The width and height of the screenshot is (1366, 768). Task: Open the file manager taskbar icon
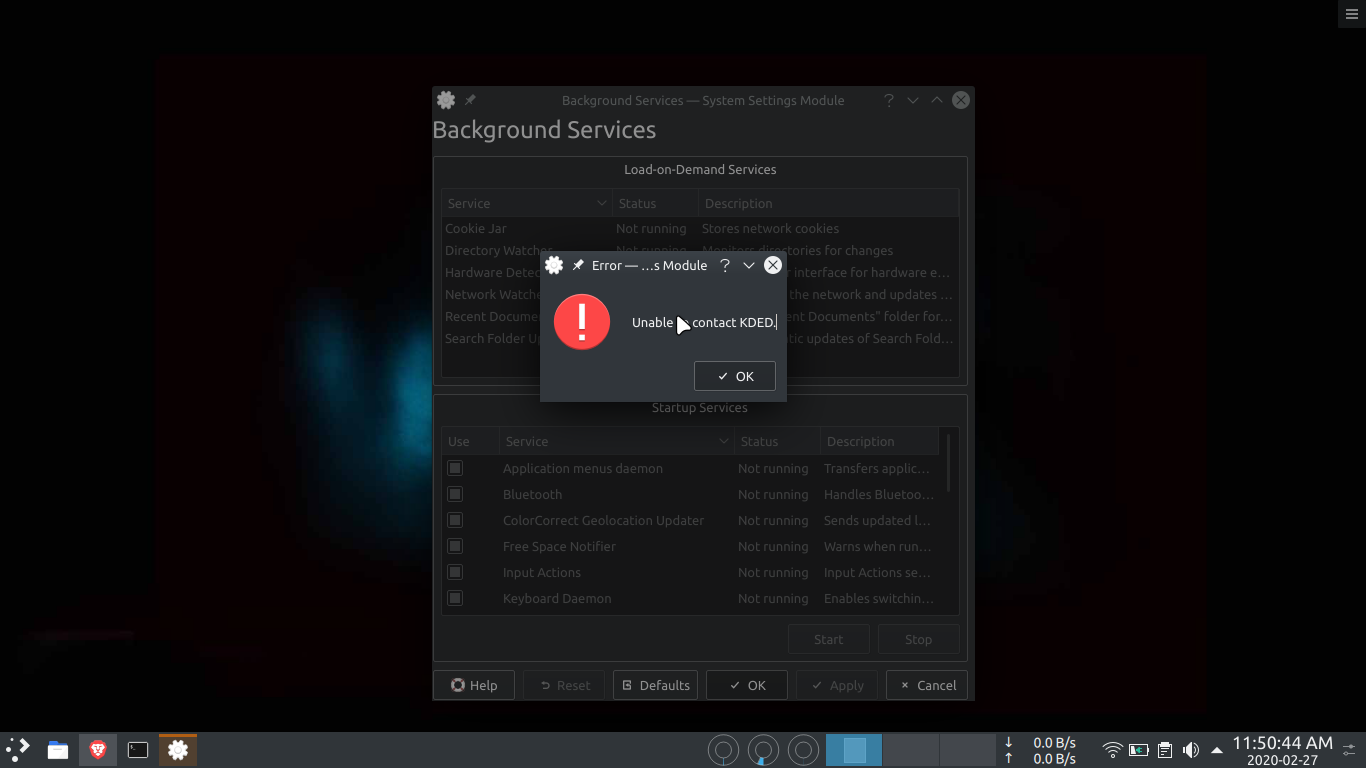tap(58, 749)
